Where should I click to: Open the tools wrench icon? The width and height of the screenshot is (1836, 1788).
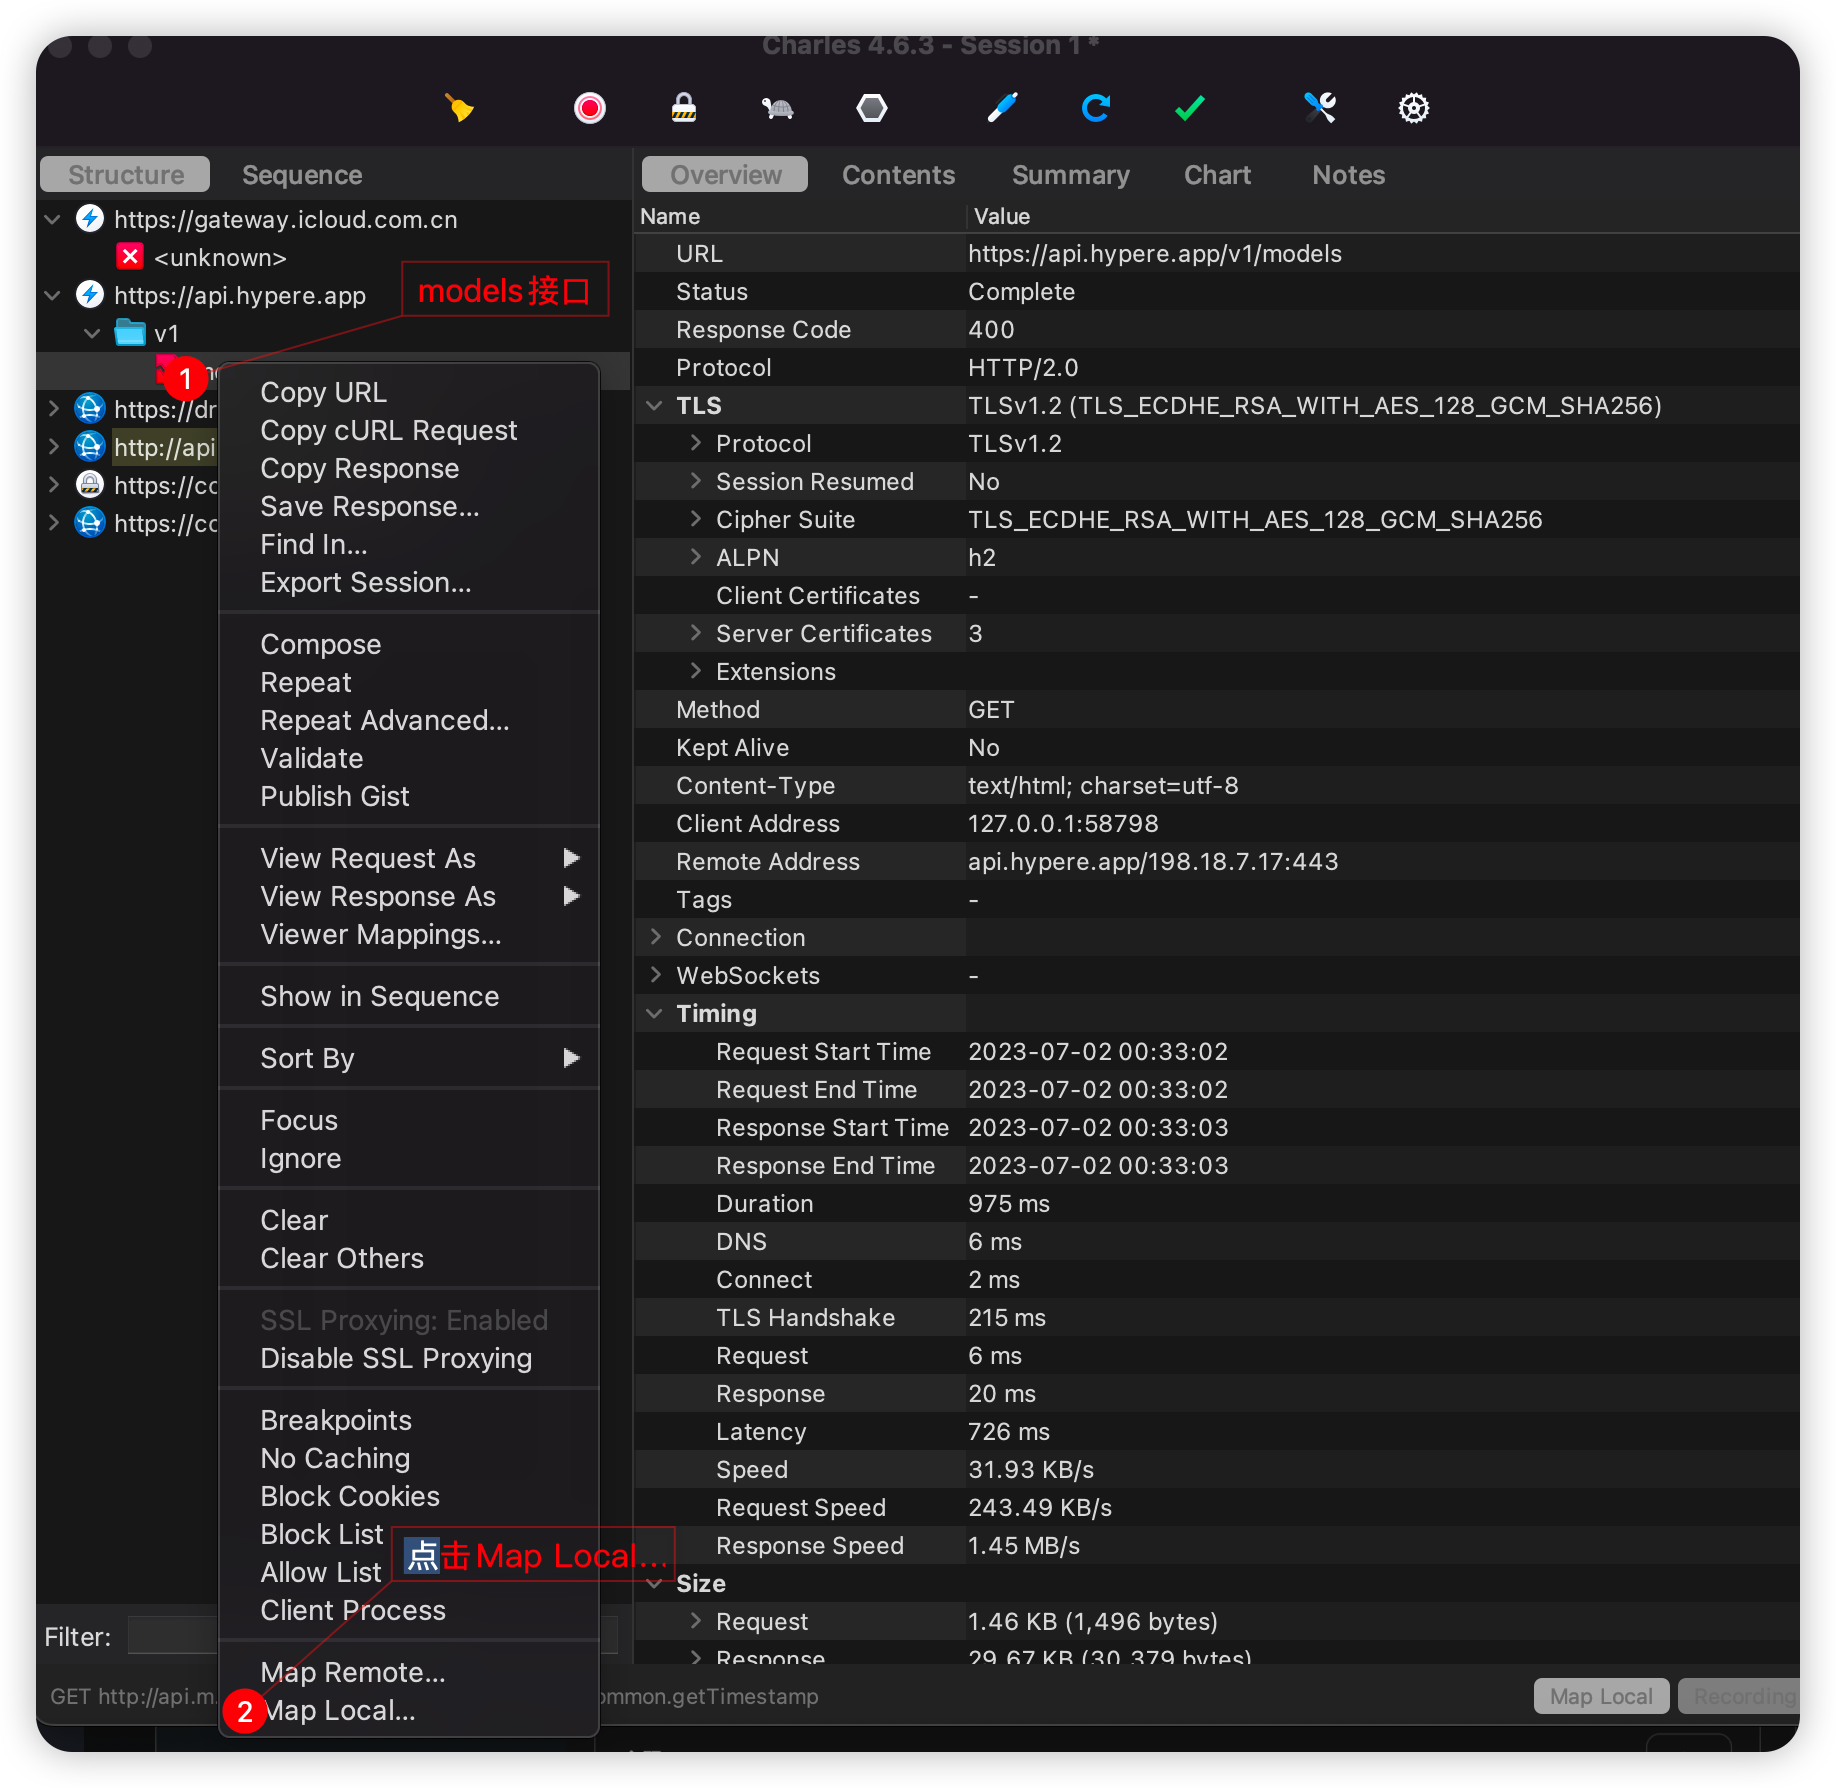coord(1320,107)
